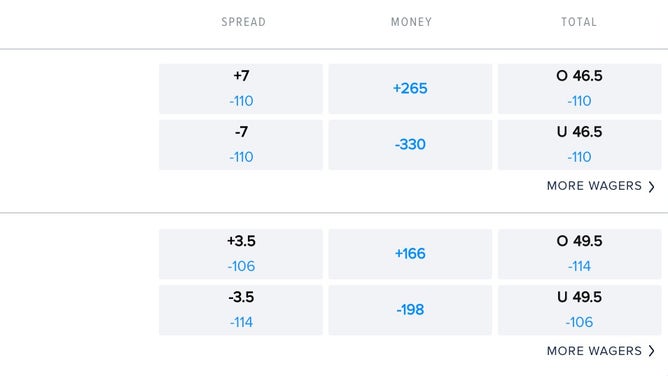Choose Under 46.5 total at -110
668x376 pixels.
click(x=579, y=145)
